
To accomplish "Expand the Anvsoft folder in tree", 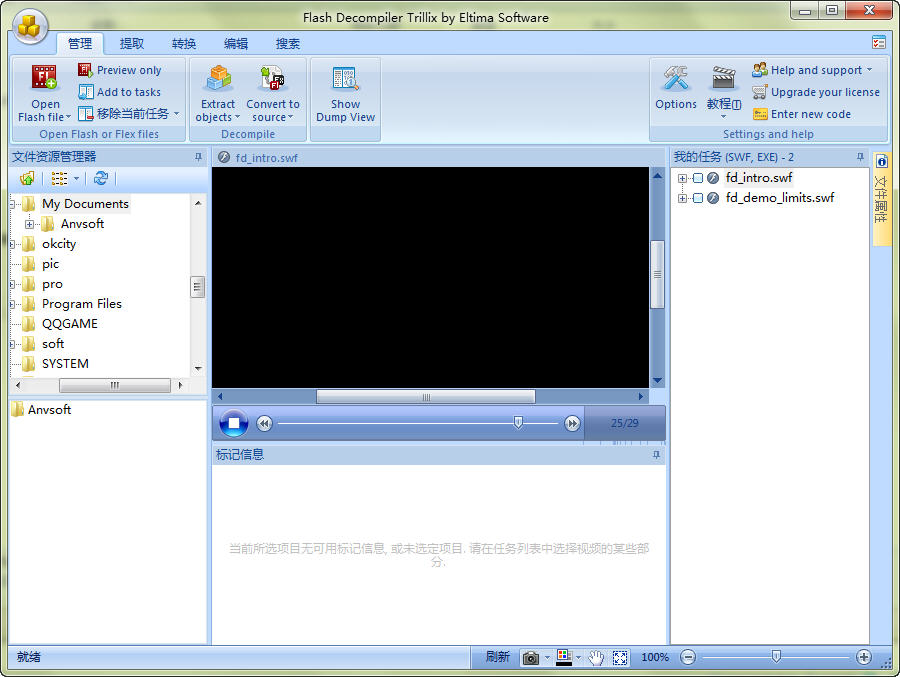I will (x=30, y=224).
